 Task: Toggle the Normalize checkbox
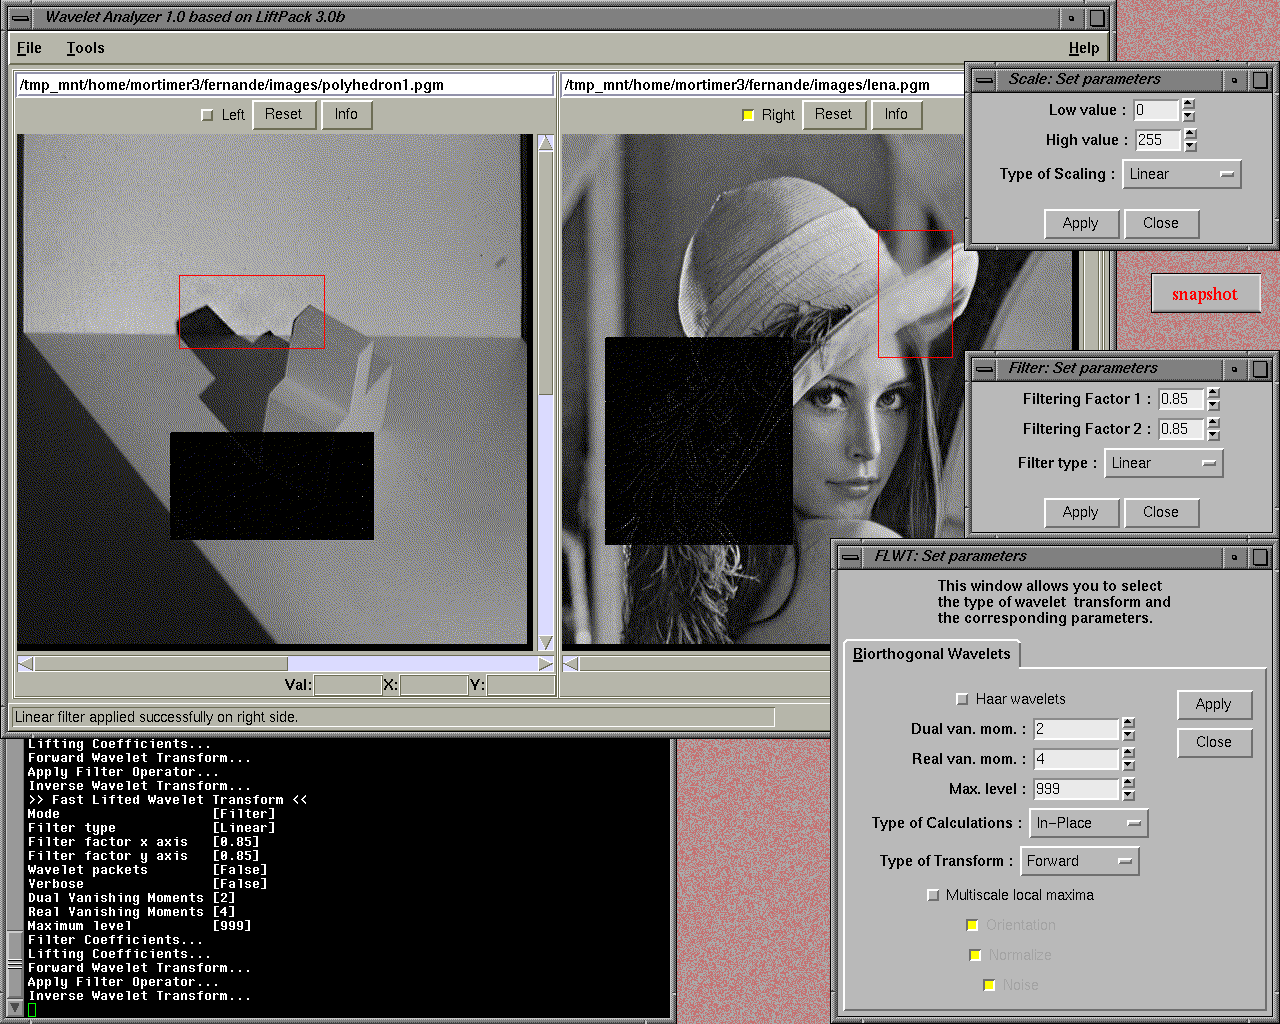point(975,955)
